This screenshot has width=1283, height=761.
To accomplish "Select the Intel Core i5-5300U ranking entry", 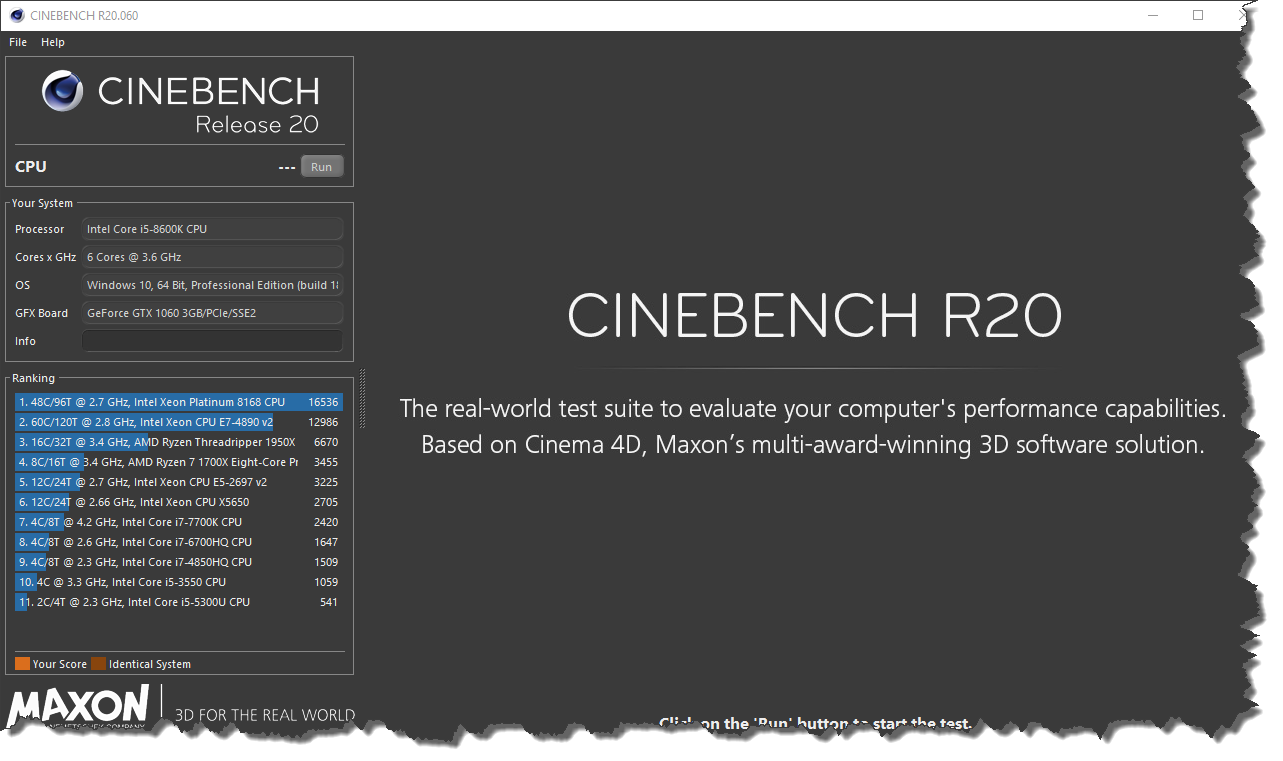I will click(170, 601).
